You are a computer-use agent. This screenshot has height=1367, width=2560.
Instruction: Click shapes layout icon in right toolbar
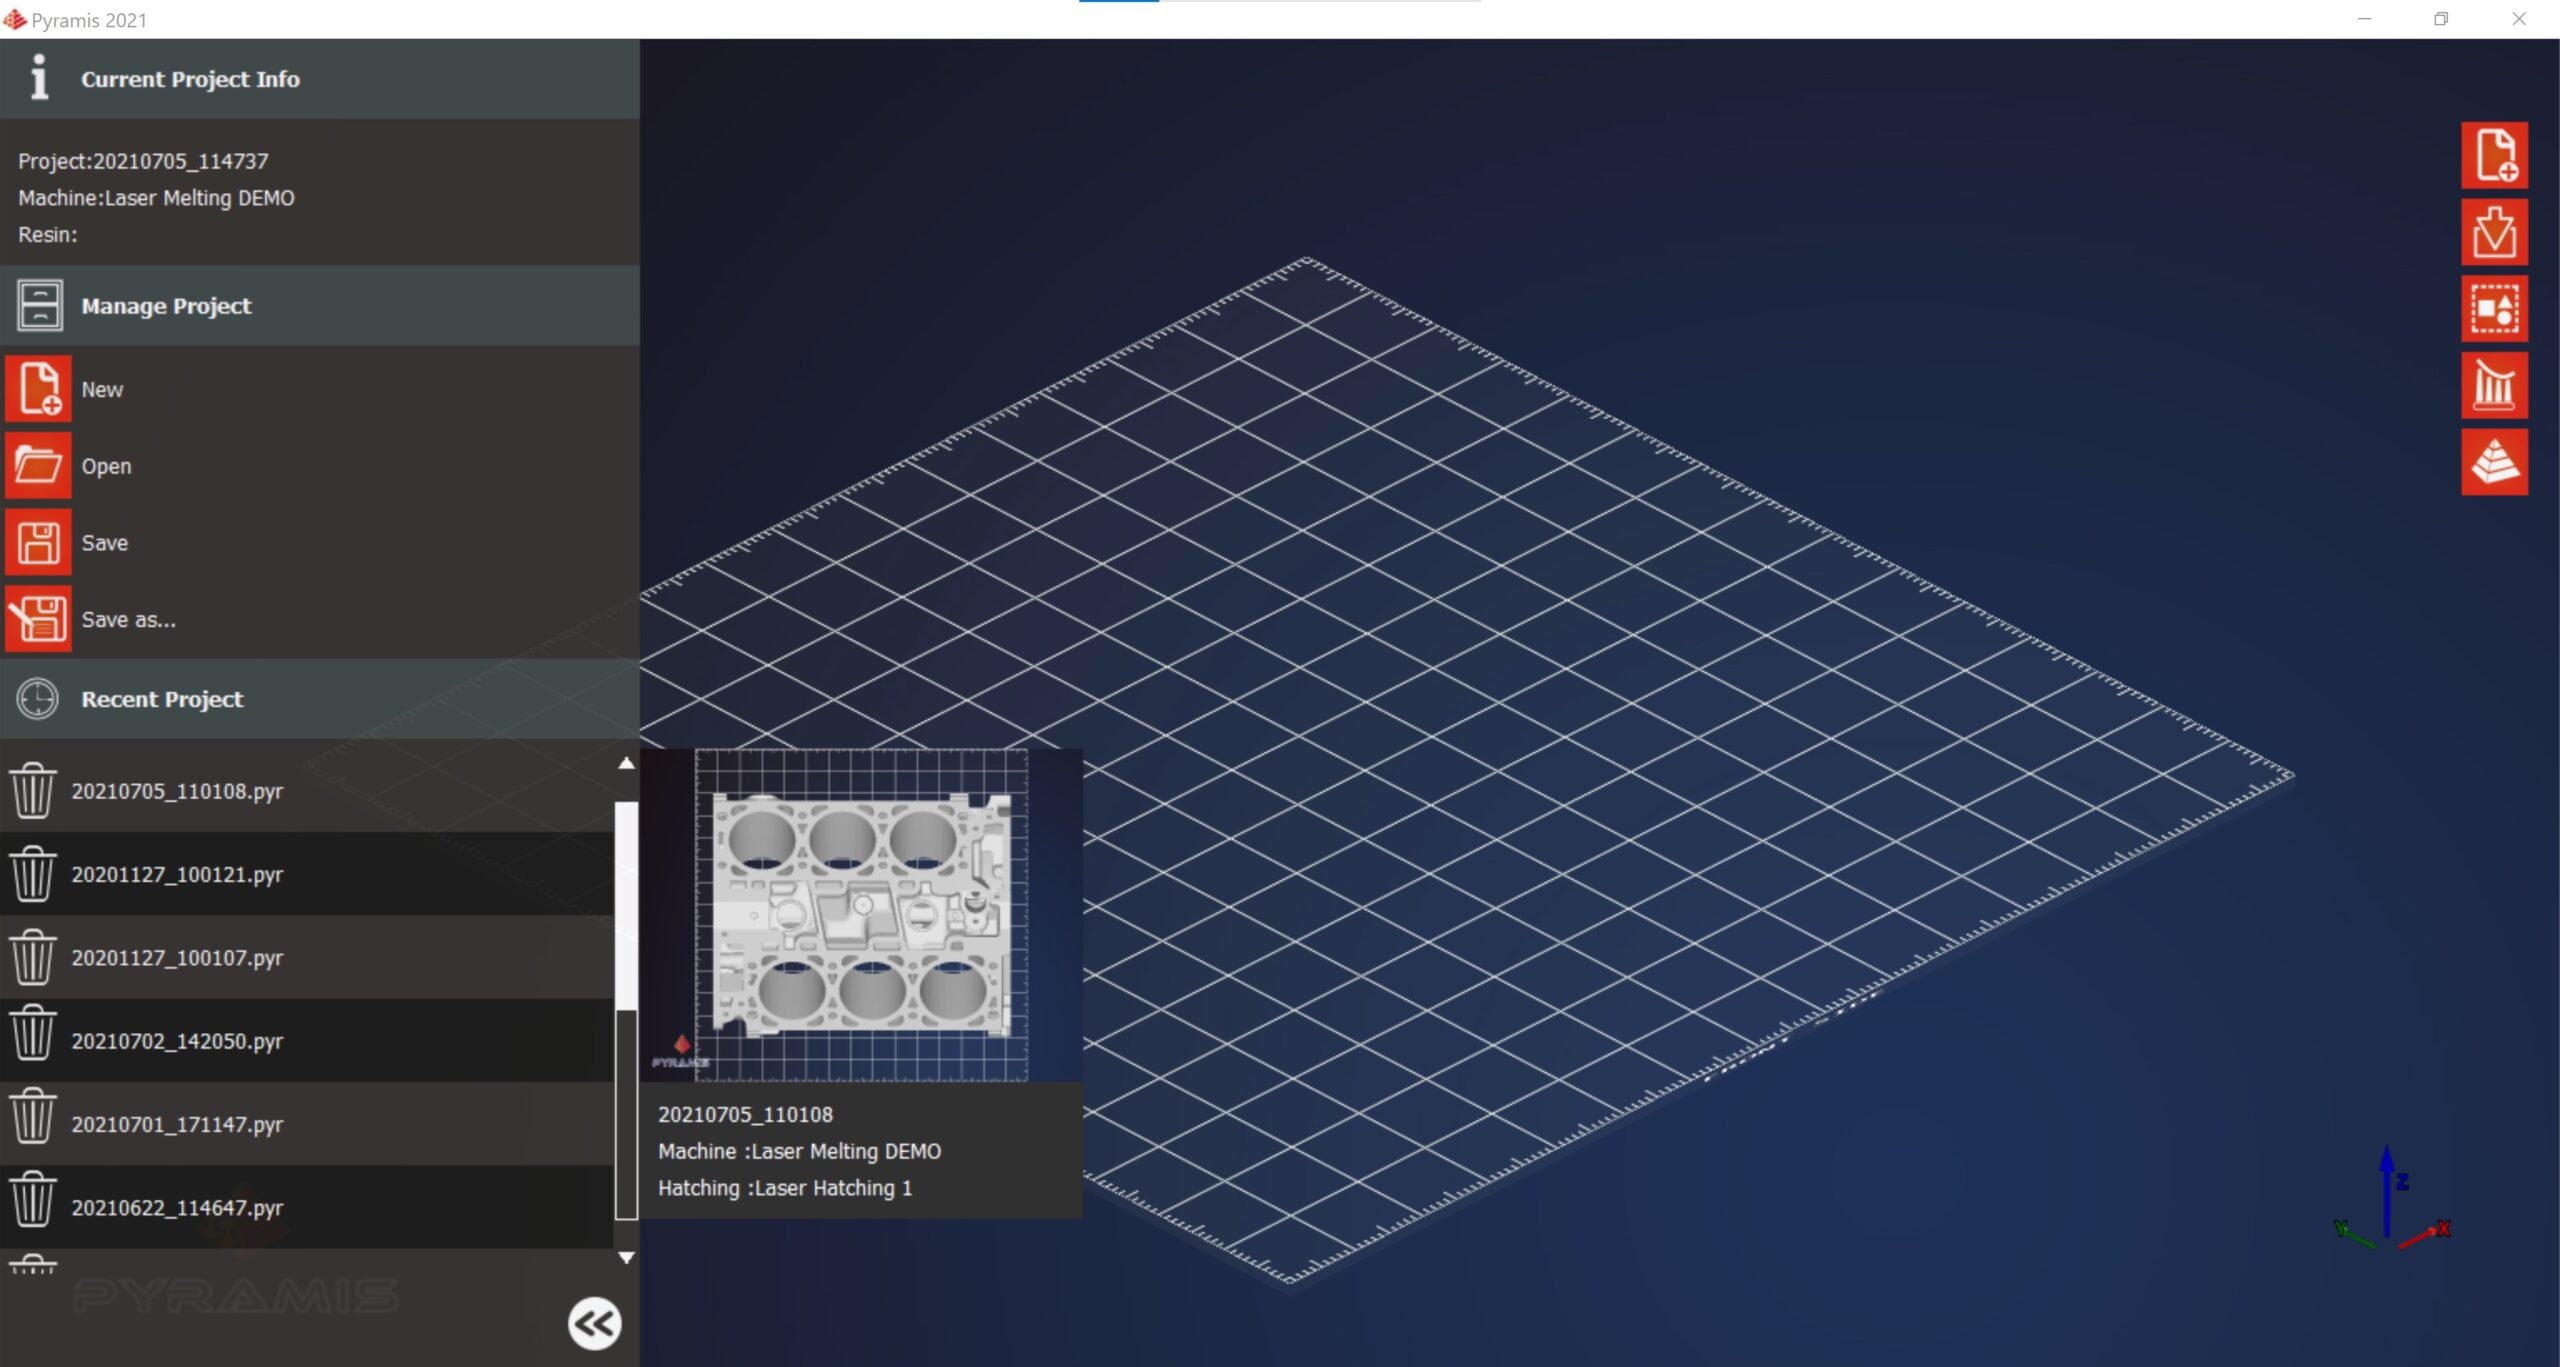(x=2494, y=309)
